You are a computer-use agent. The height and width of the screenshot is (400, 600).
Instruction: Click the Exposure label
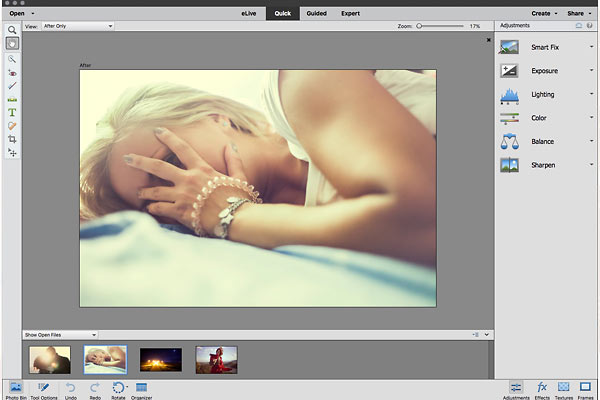pyautogui.click(x=545, y=71)
